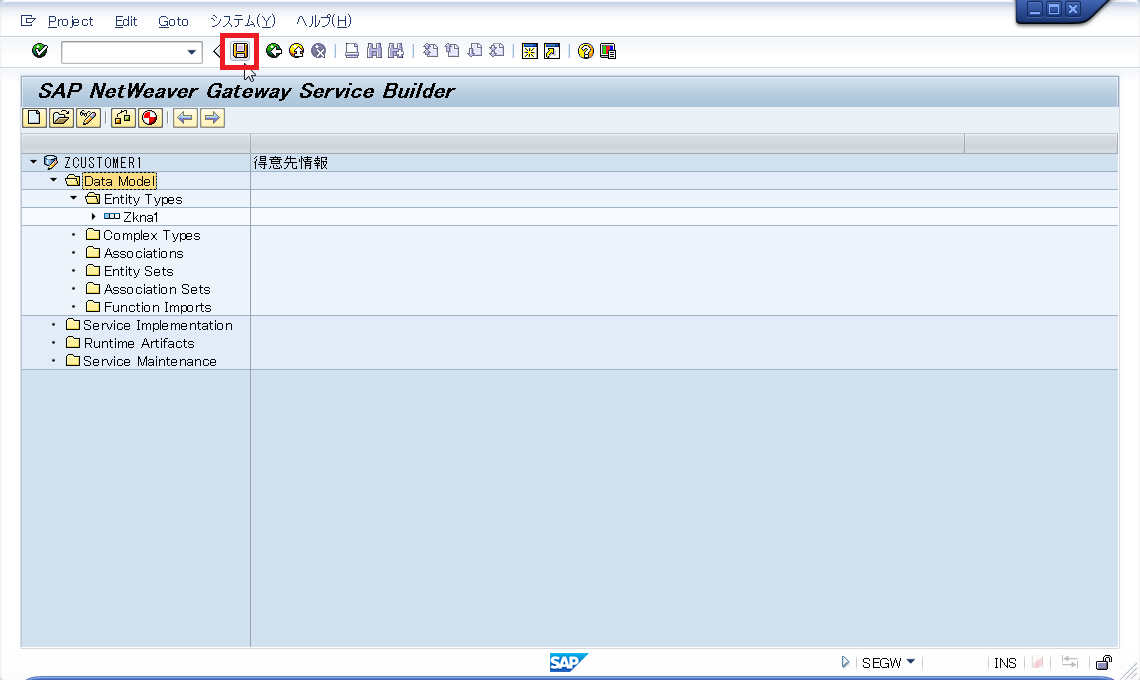Collapse the Entity Types folder arrow
The width and height of the screenshot is (1140, 680).
coord(73,198)
